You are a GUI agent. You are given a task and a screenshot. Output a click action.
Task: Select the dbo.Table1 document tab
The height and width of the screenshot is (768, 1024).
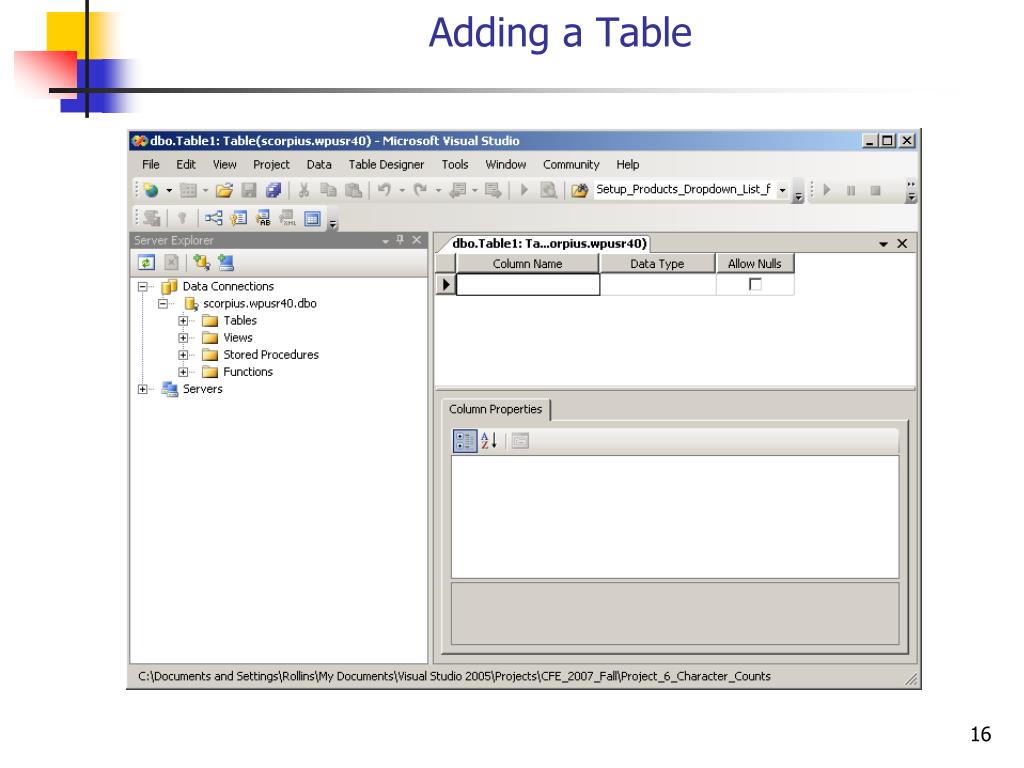pyautogui.click(x=549, y=244)
